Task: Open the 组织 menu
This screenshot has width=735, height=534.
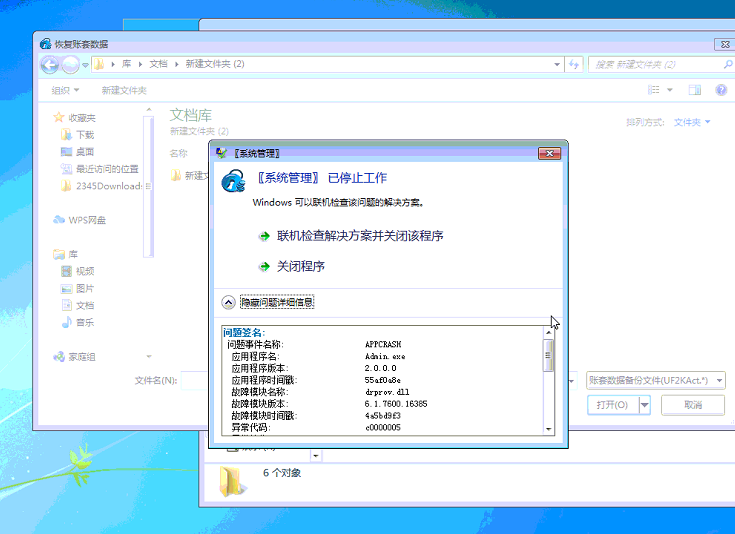Action: pos(65,90)
